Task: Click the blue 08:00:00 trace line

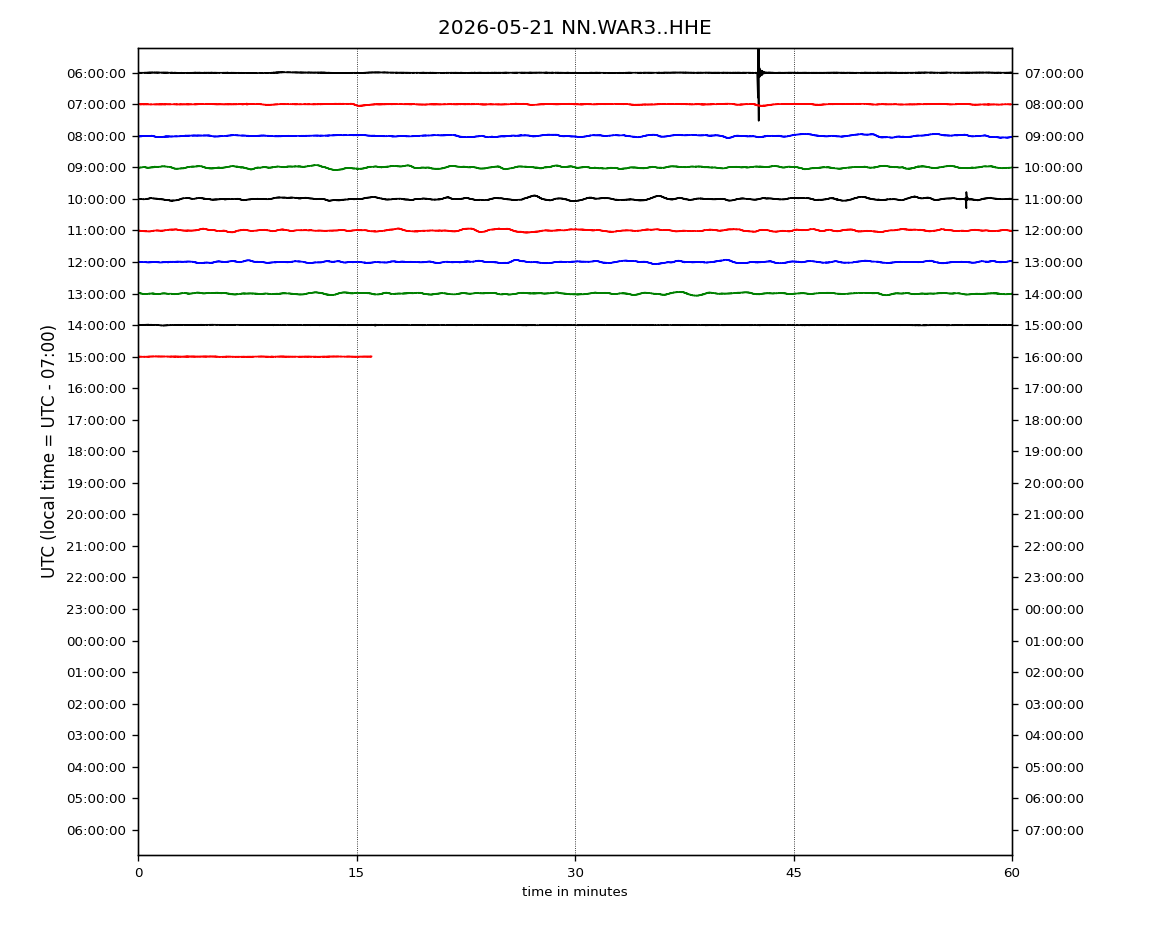Action: (575, 136)
